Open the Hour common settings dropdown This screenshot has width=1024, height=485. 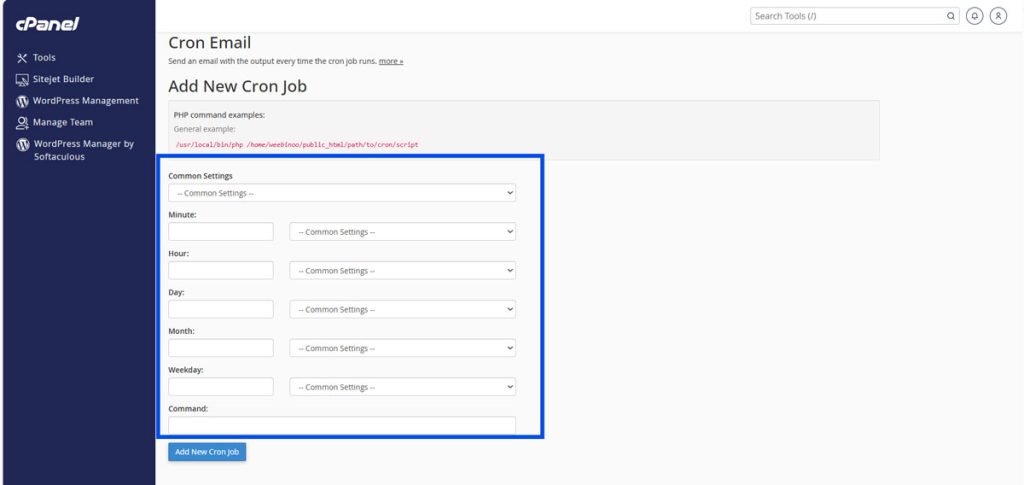[402, 271]
